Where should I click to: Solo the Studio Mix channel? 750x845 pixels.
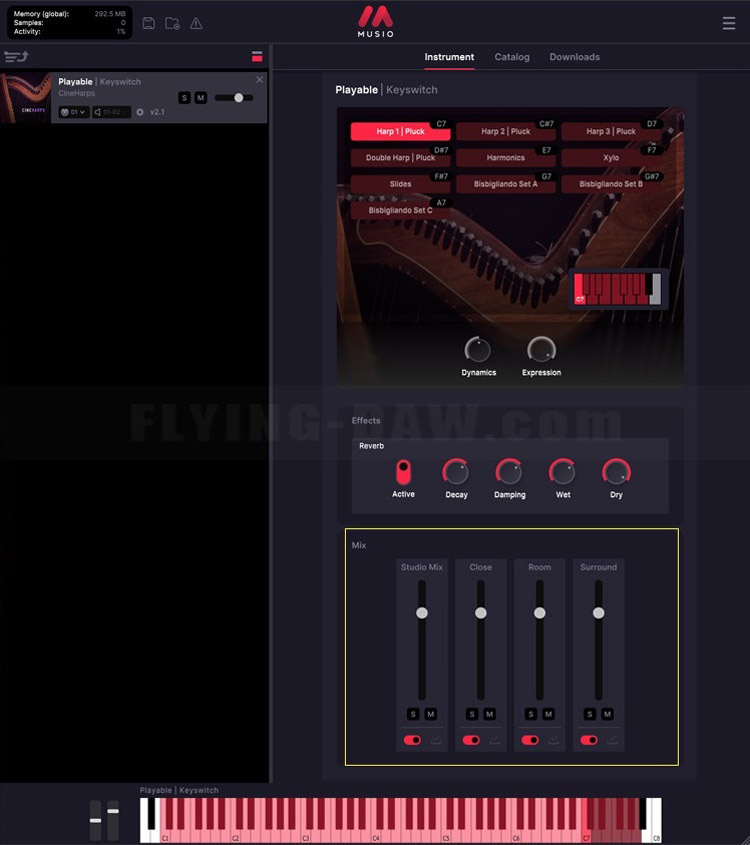[413, 714]
